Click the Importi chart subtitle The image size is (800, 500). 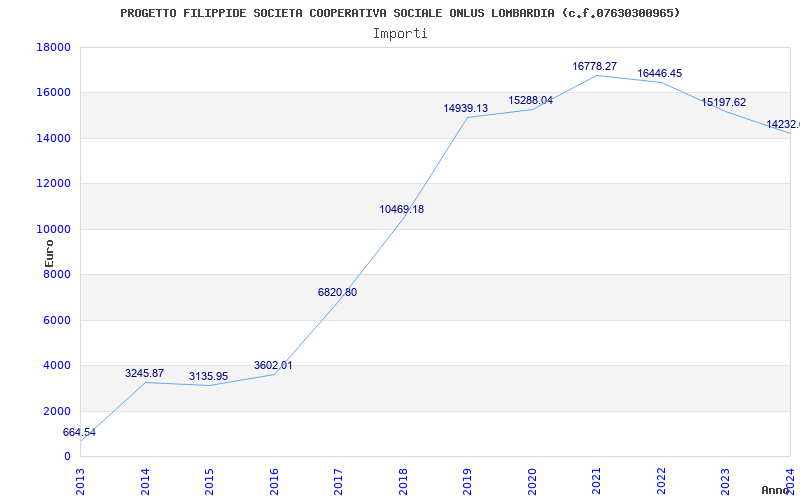coord(400,33)
